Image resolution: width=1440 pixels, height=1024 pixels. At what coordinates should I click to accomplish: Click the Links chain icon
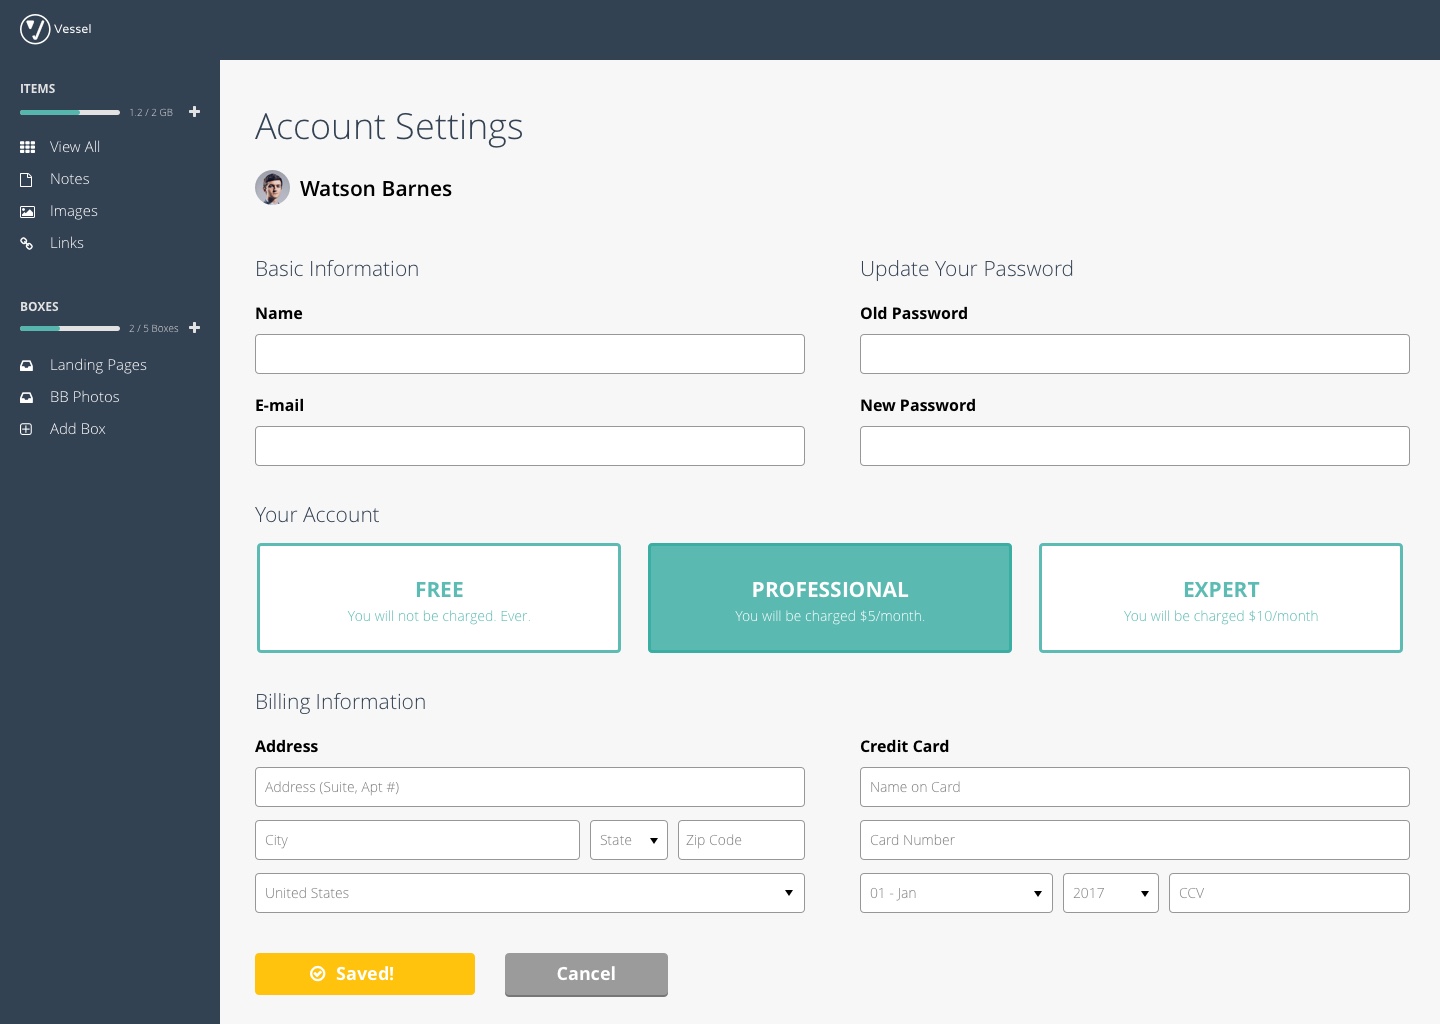click(27, 243)
